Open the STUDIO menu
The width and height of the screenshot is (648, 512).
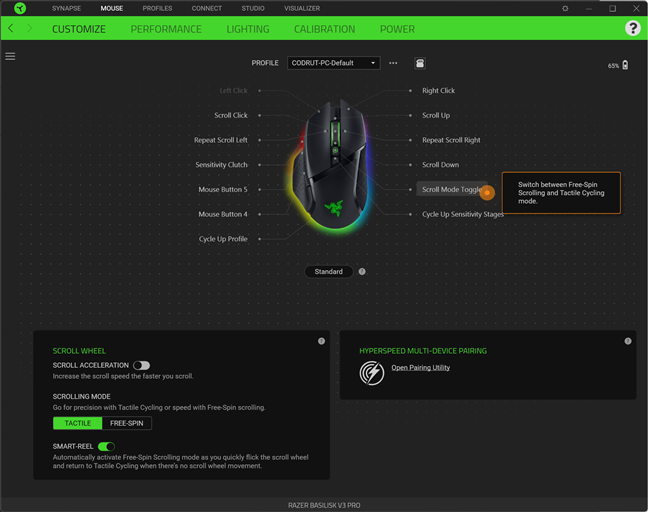click(x=253, y=8)
